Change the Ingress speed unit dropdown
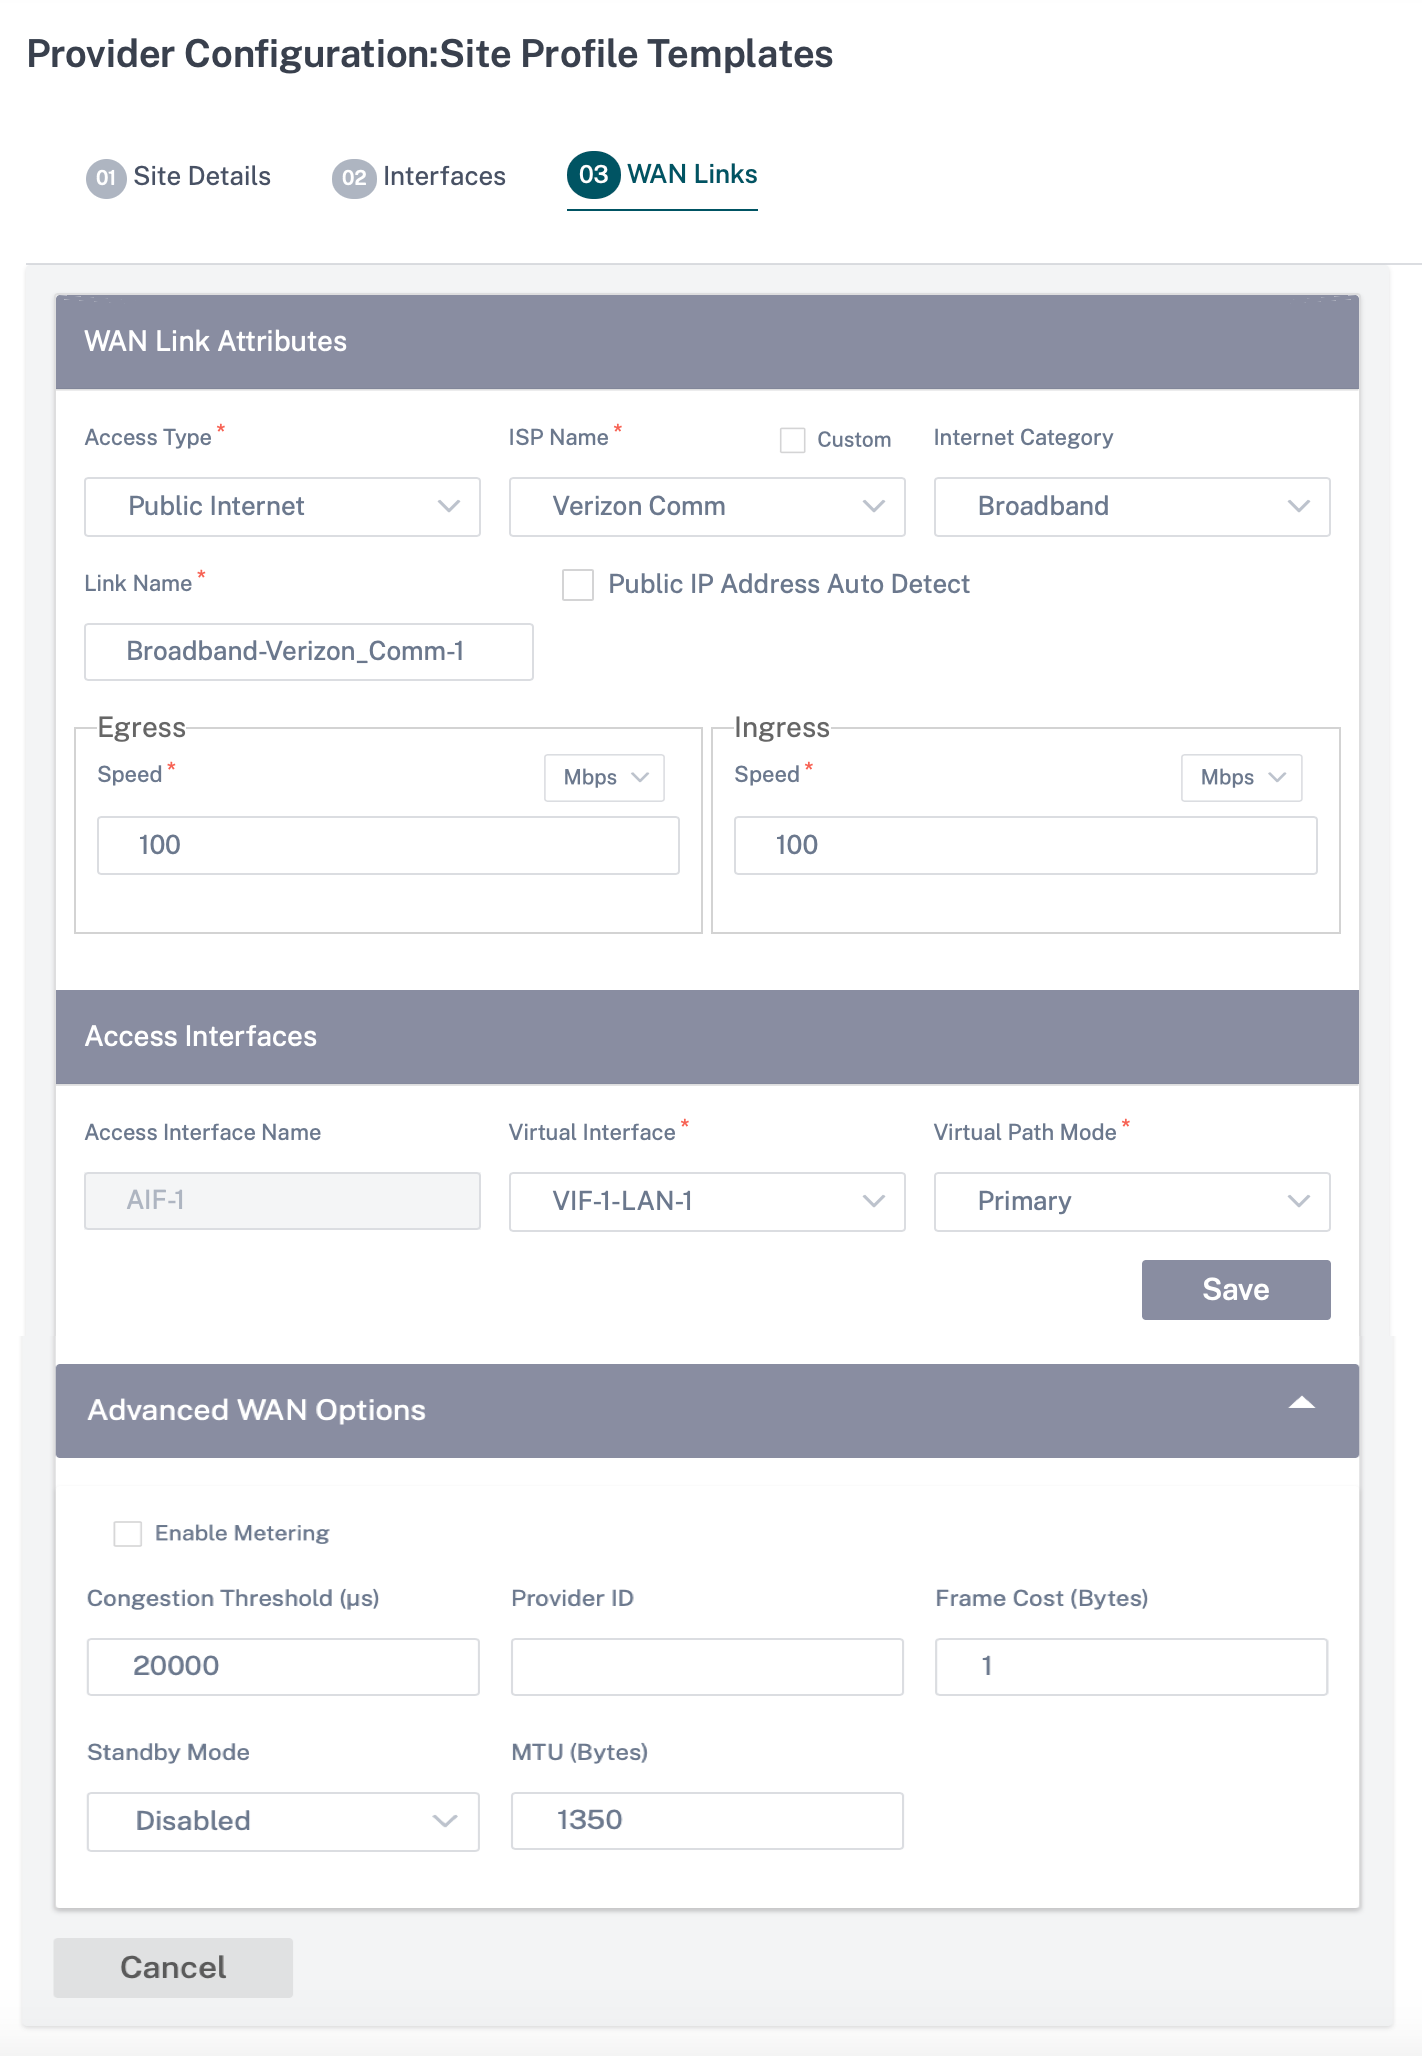The width and height of the screenshot is (1422, 2056). point(1242,778)
